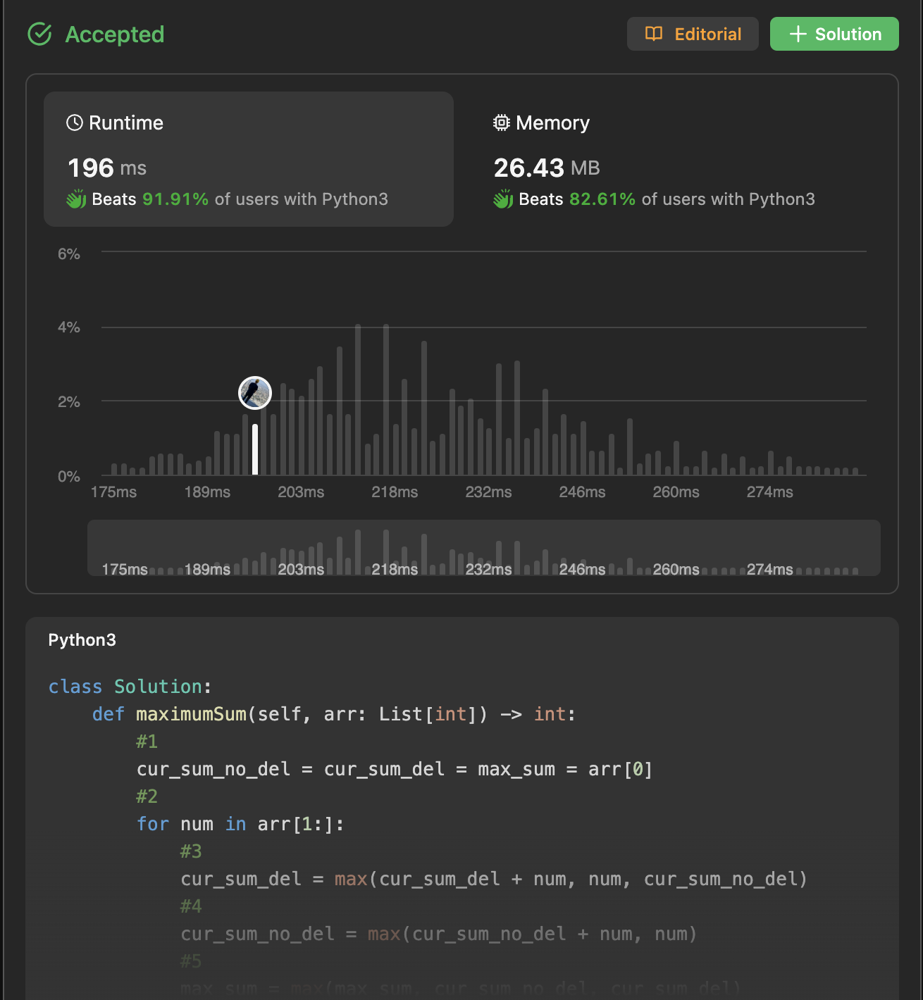The height and width of the screenshot is (1000, 923).
Task: Click the Python3 language label above code
Action: click(x=82, y=640)
